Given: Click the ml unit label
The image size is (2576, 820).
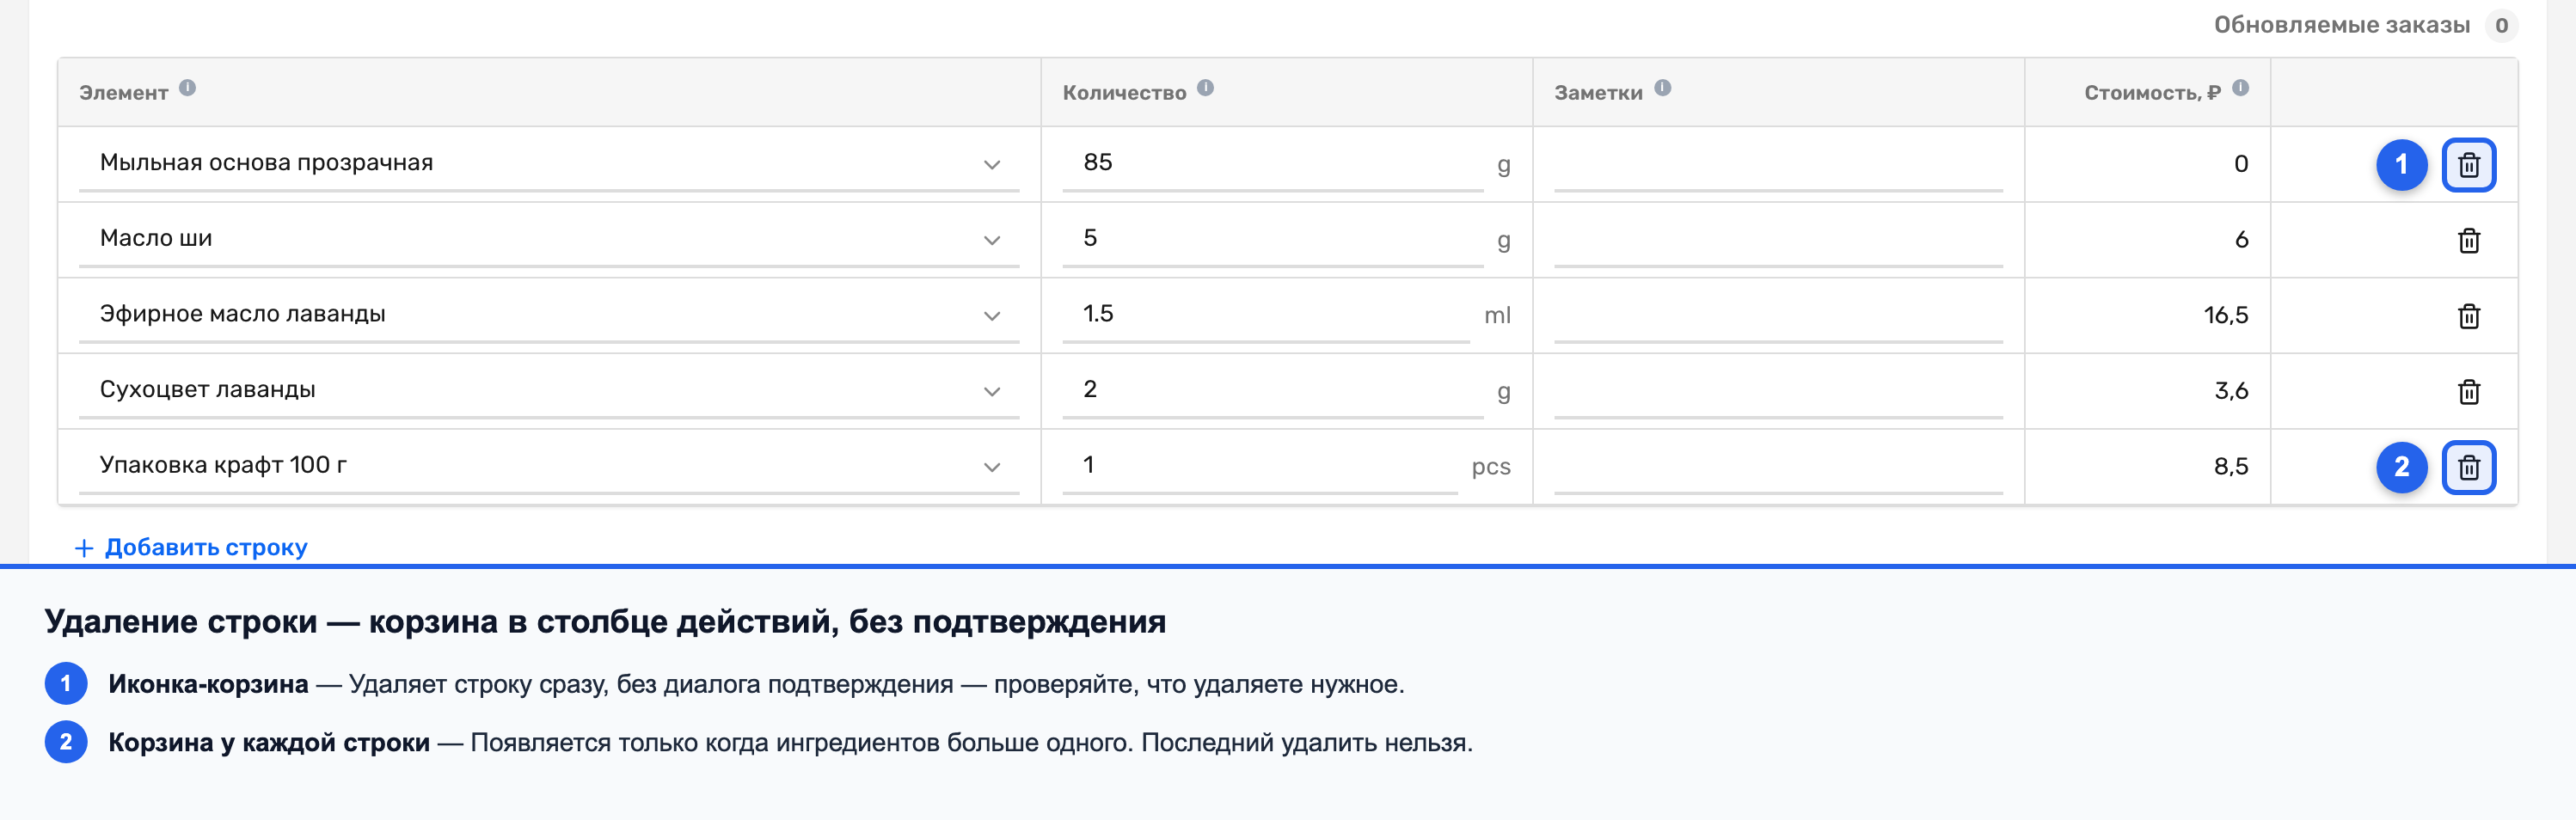Looking at the screenshot, I should click(1497, 316).
